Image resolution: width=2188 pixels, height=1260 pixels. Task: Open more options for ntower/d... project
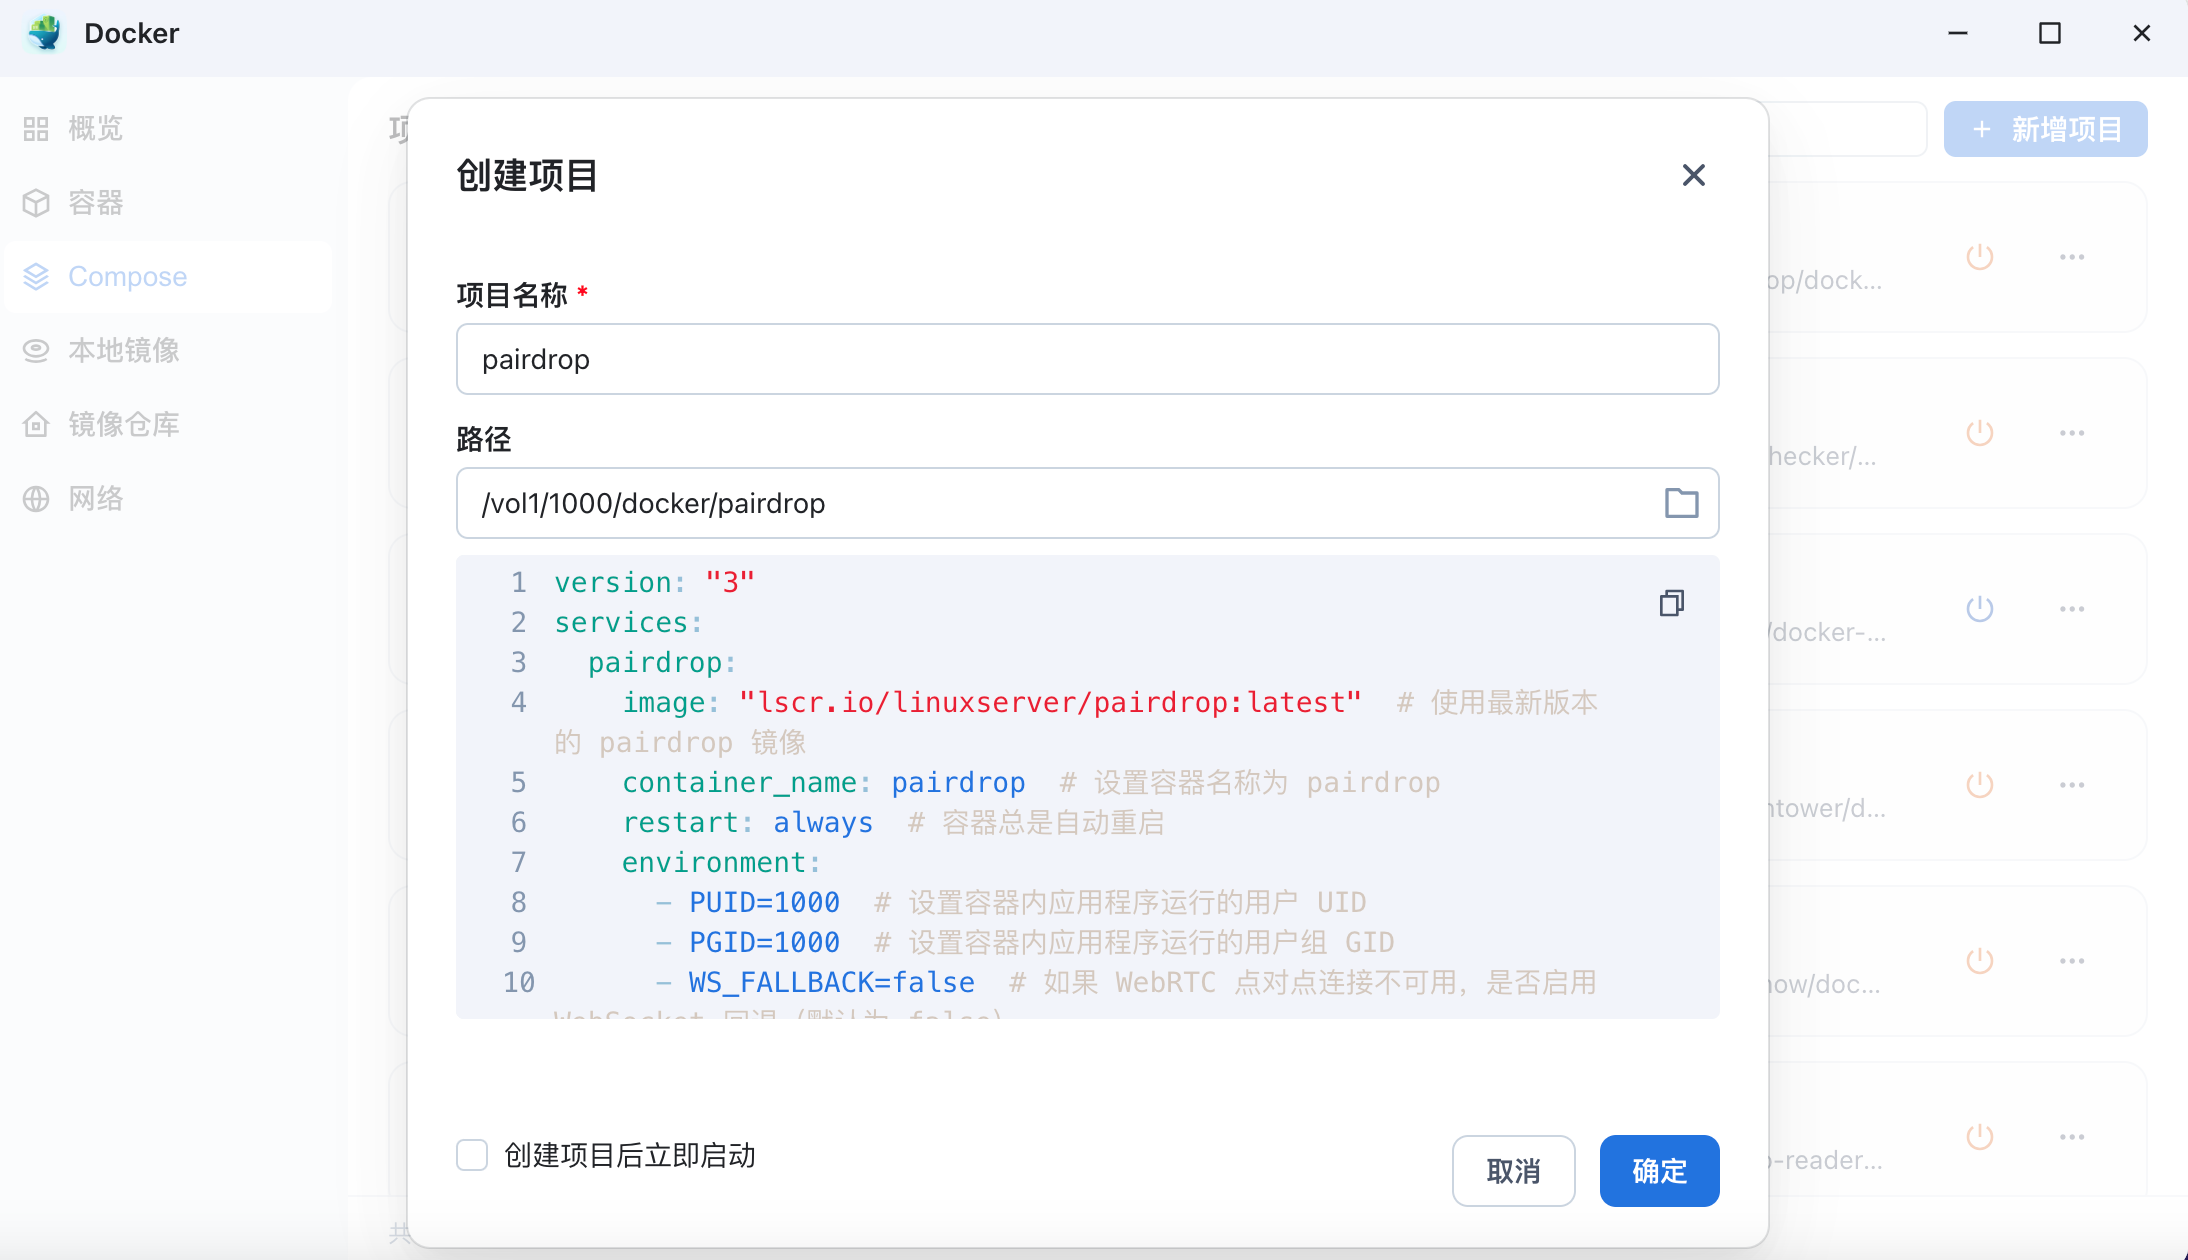click(2072, 785)
